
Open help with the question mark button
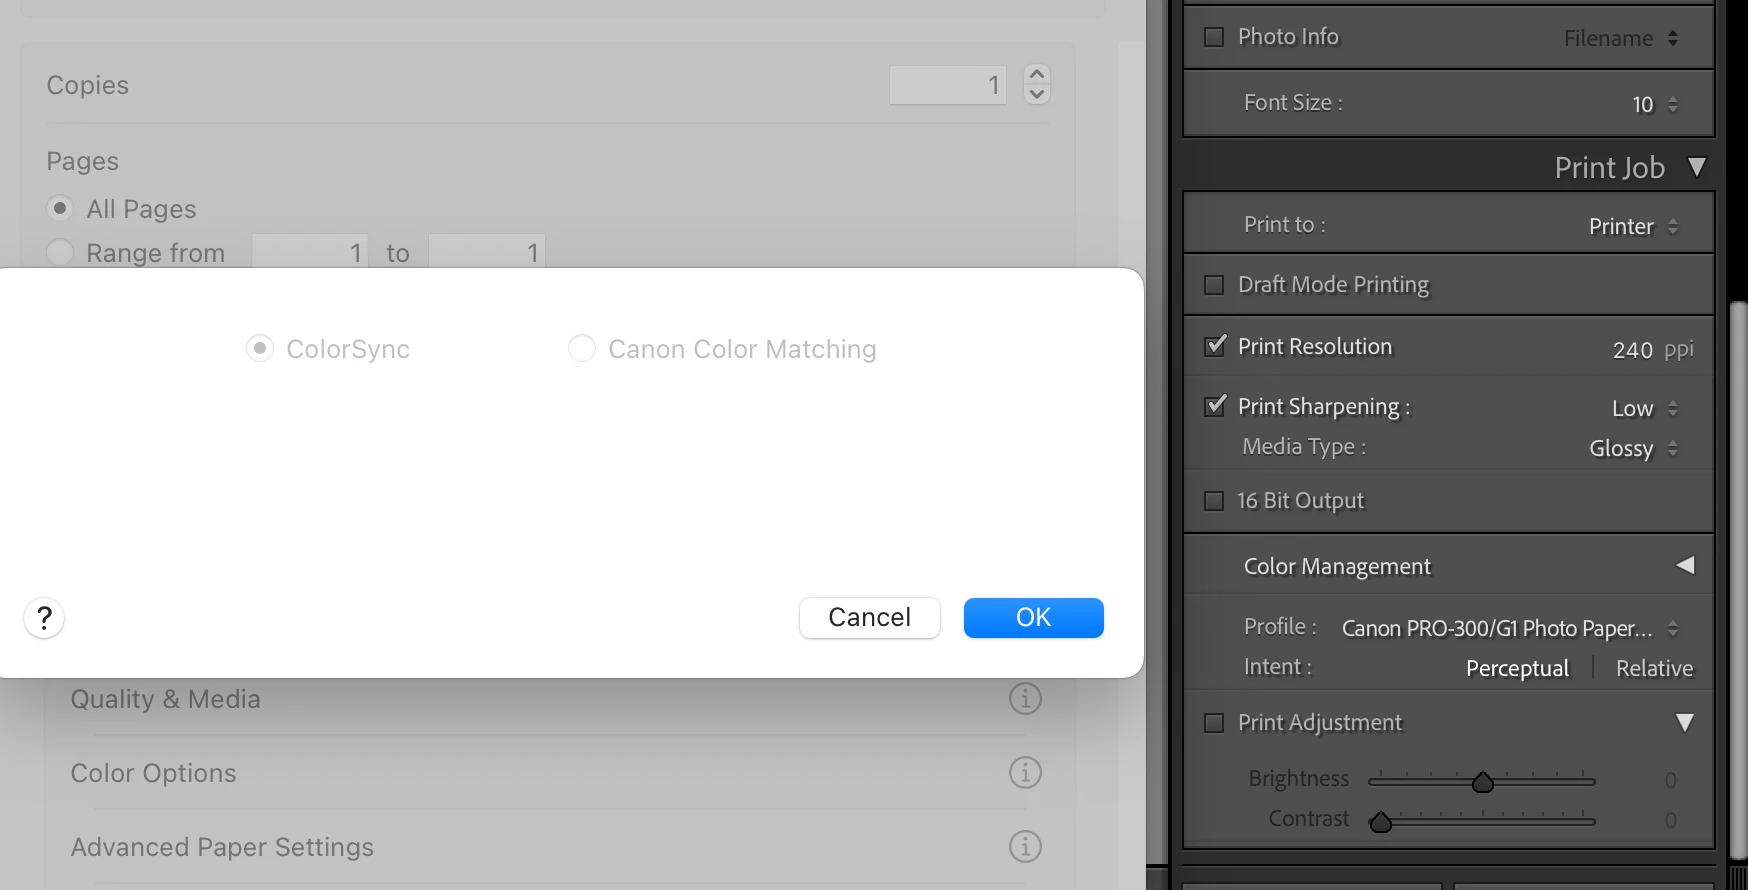point(44,618)
